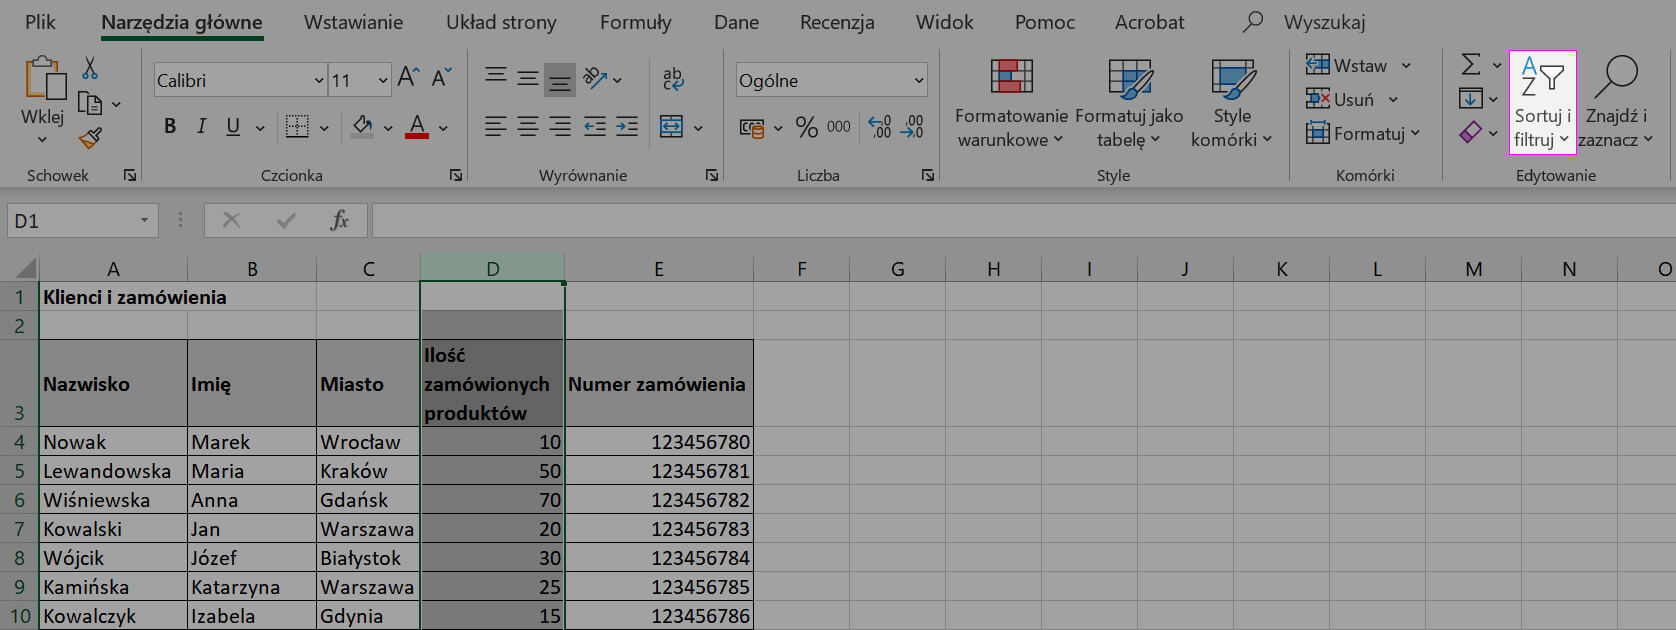Expand font color dropdown arrow
This screenshot has width=1676, height=630.
pyautogui.click(x=443, y=128)
